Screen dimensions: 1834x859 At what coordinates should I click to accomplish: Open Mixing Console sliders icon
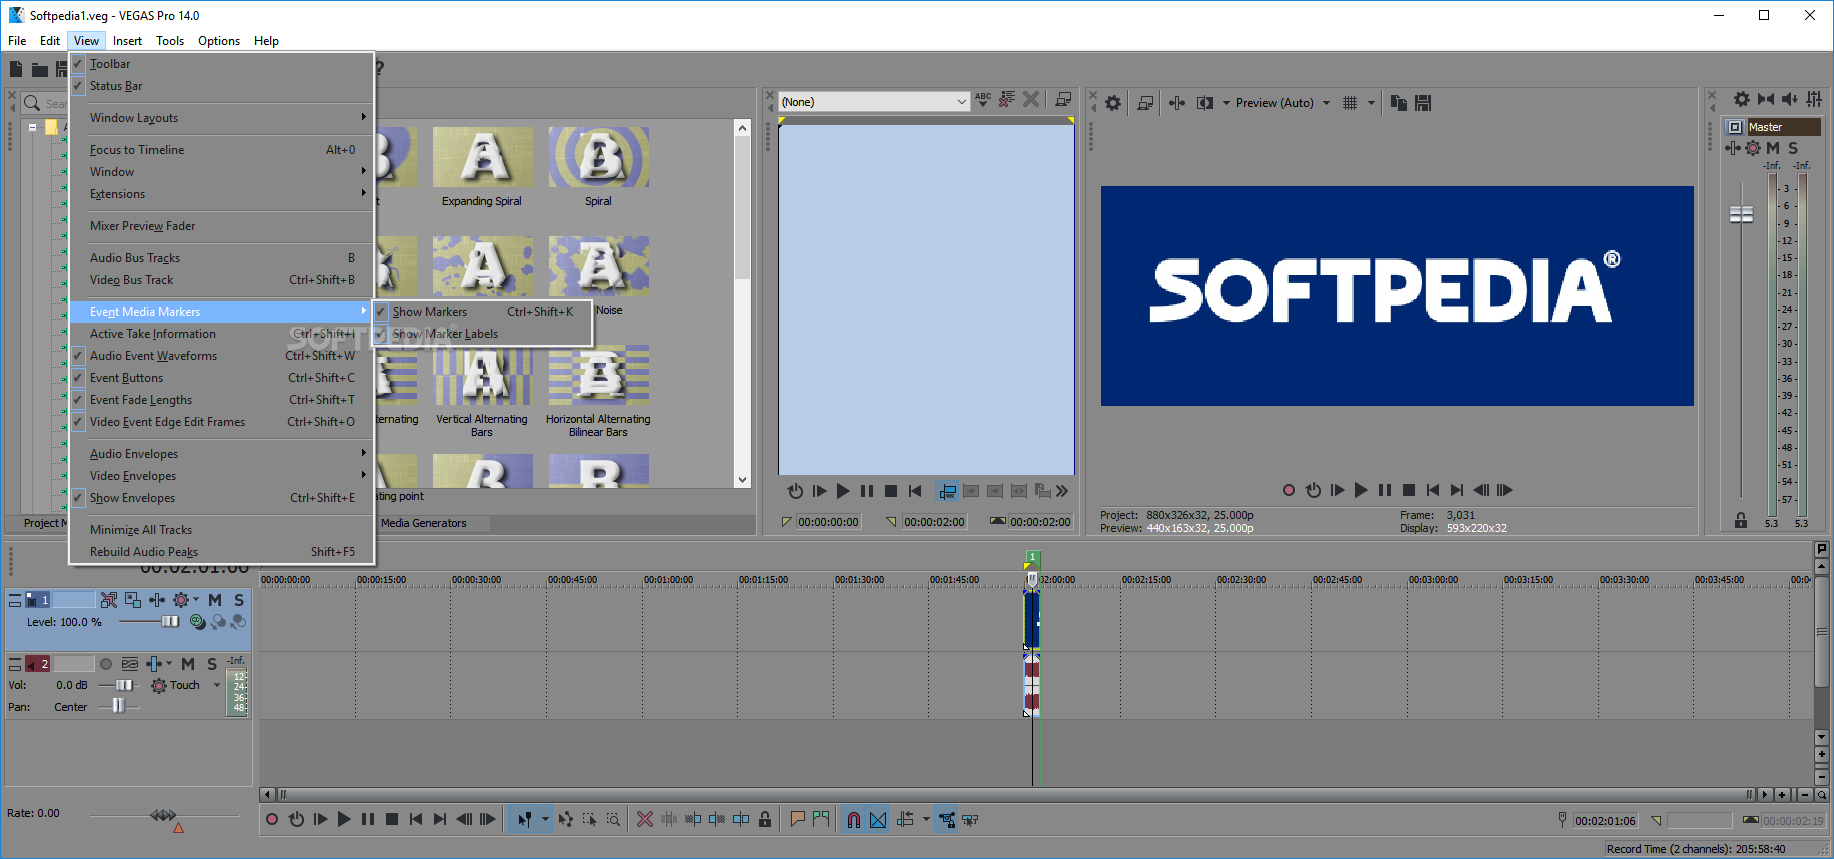(1814, 99)
